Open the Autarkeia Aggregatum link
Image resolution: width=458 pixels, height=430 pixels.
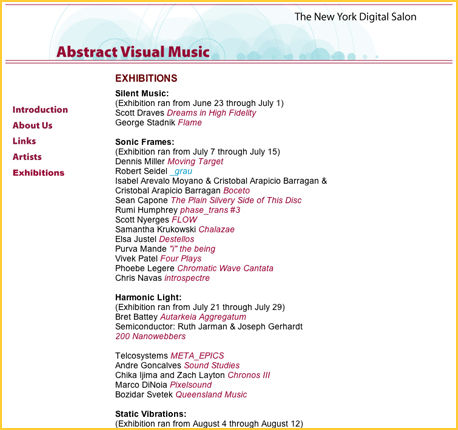203,317
